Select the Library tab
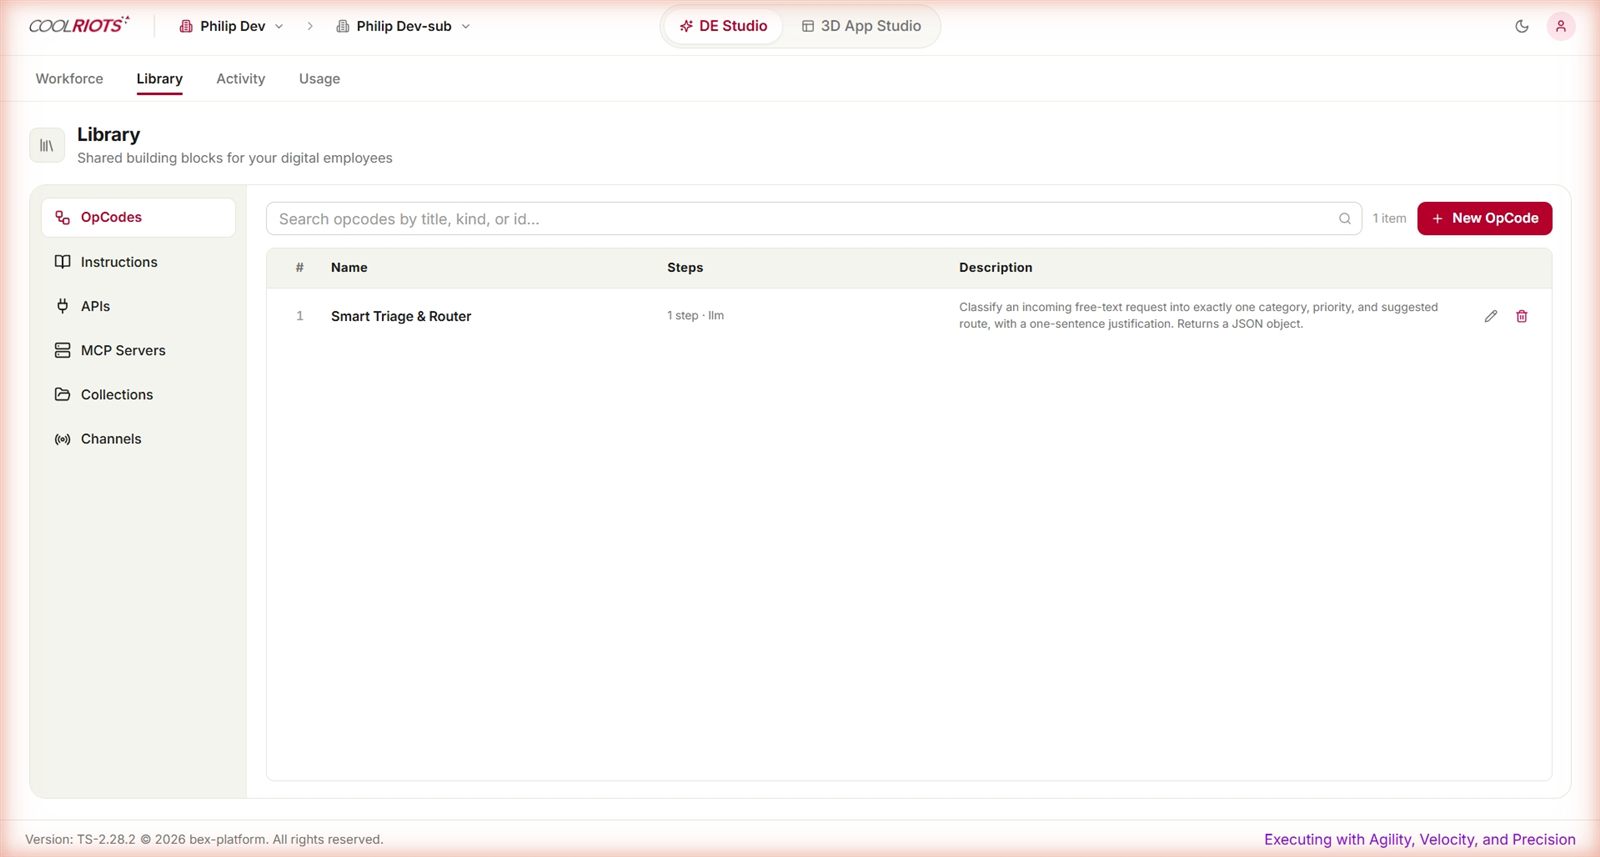 (159, 79)
